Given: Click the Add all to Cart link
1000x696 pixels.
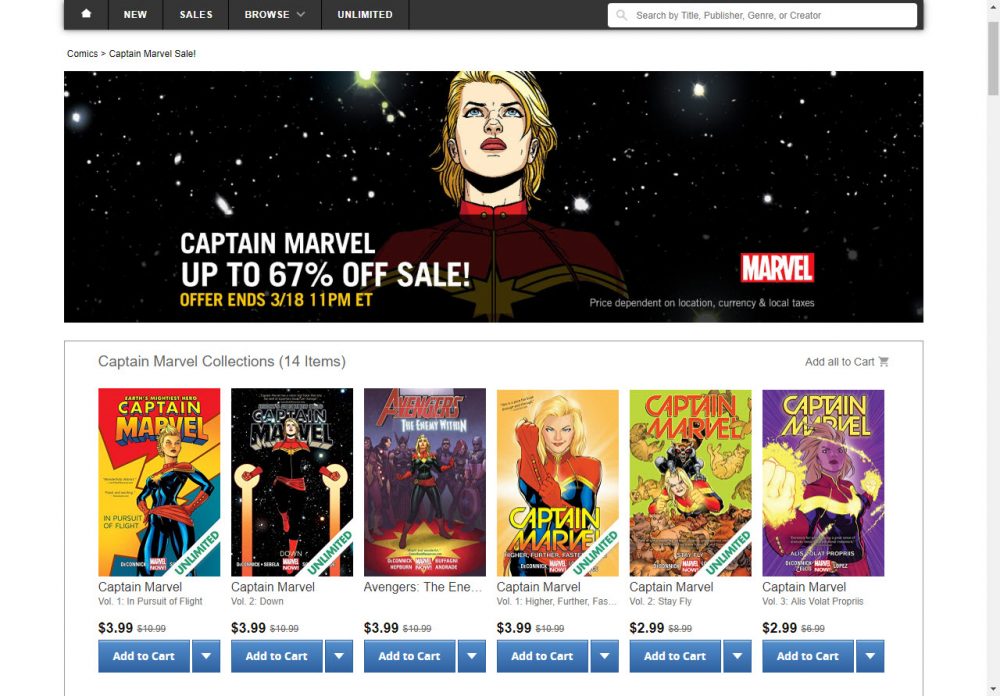Looking at the screenshot, I should [x=839, y=362].
